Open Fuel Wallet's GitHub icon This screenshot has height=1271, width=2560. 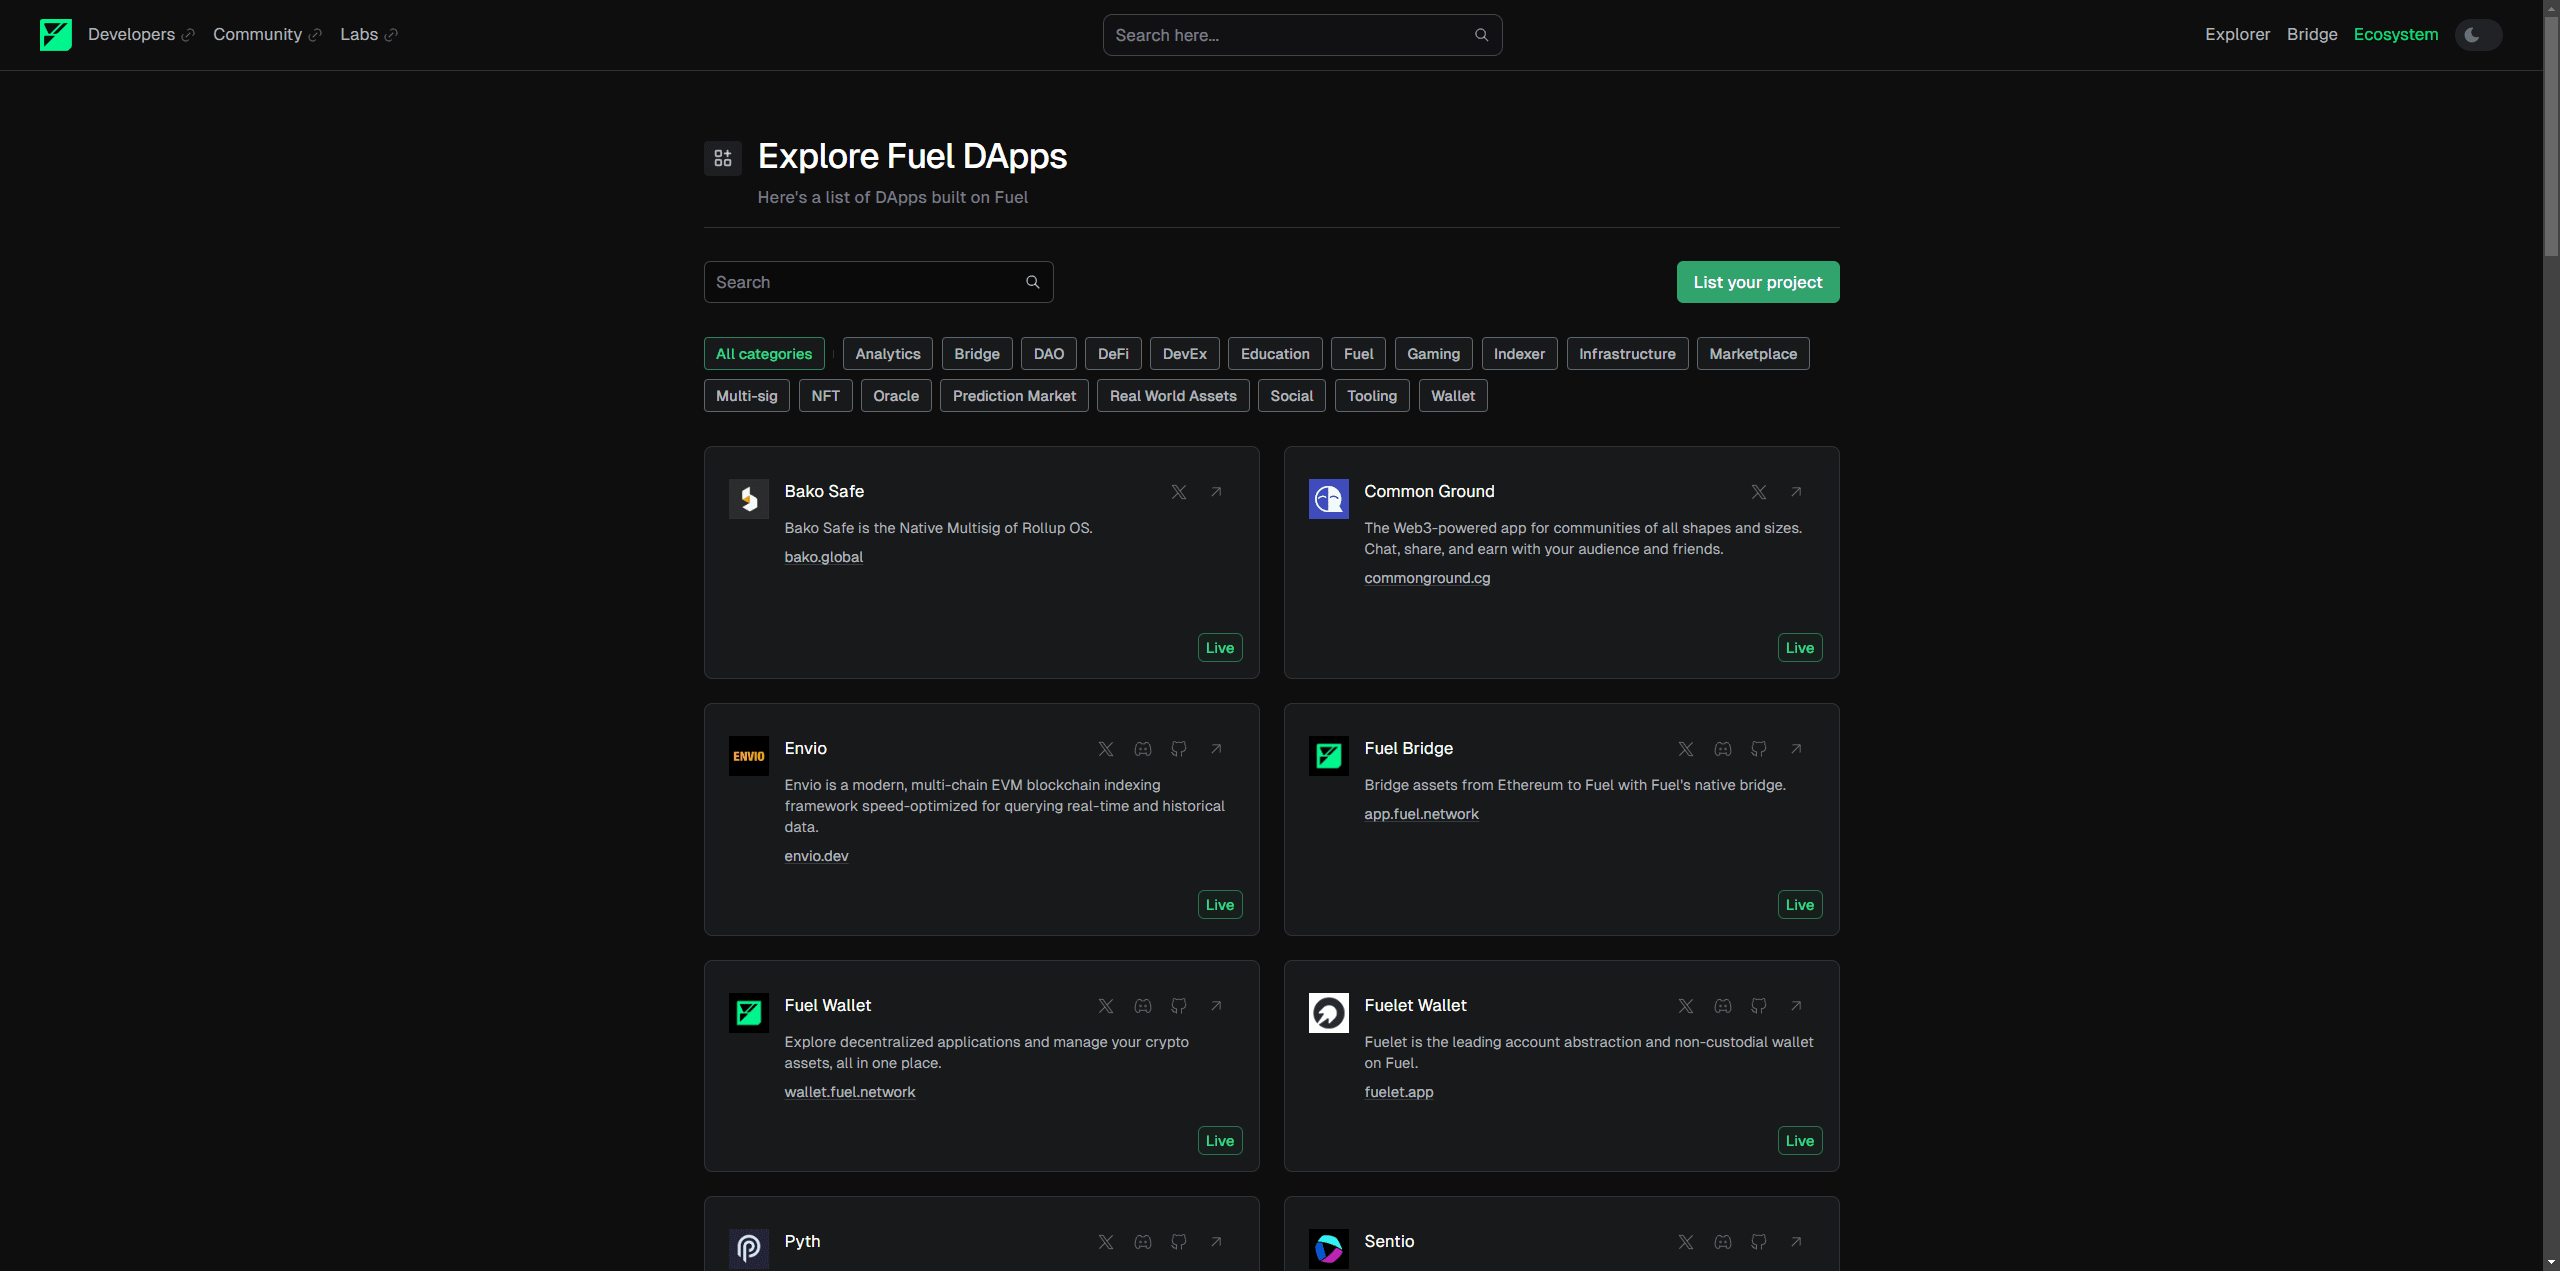(x=1178, y=1006)
